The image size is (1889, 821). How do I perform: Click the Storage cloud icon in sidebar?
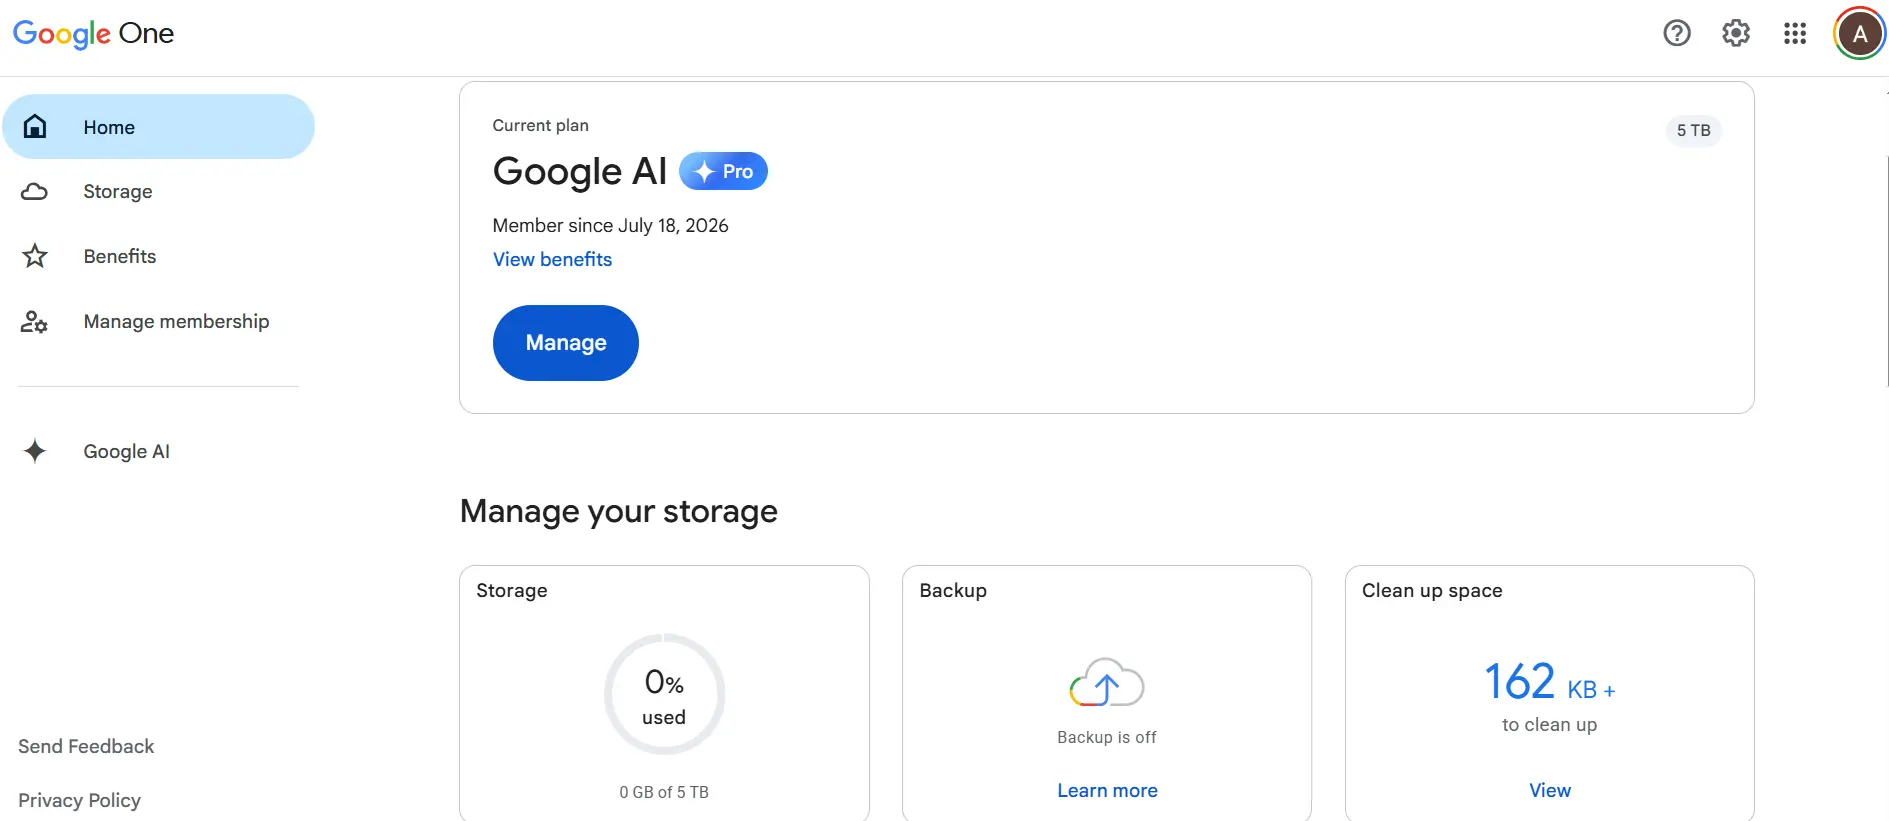click(35, 191)
